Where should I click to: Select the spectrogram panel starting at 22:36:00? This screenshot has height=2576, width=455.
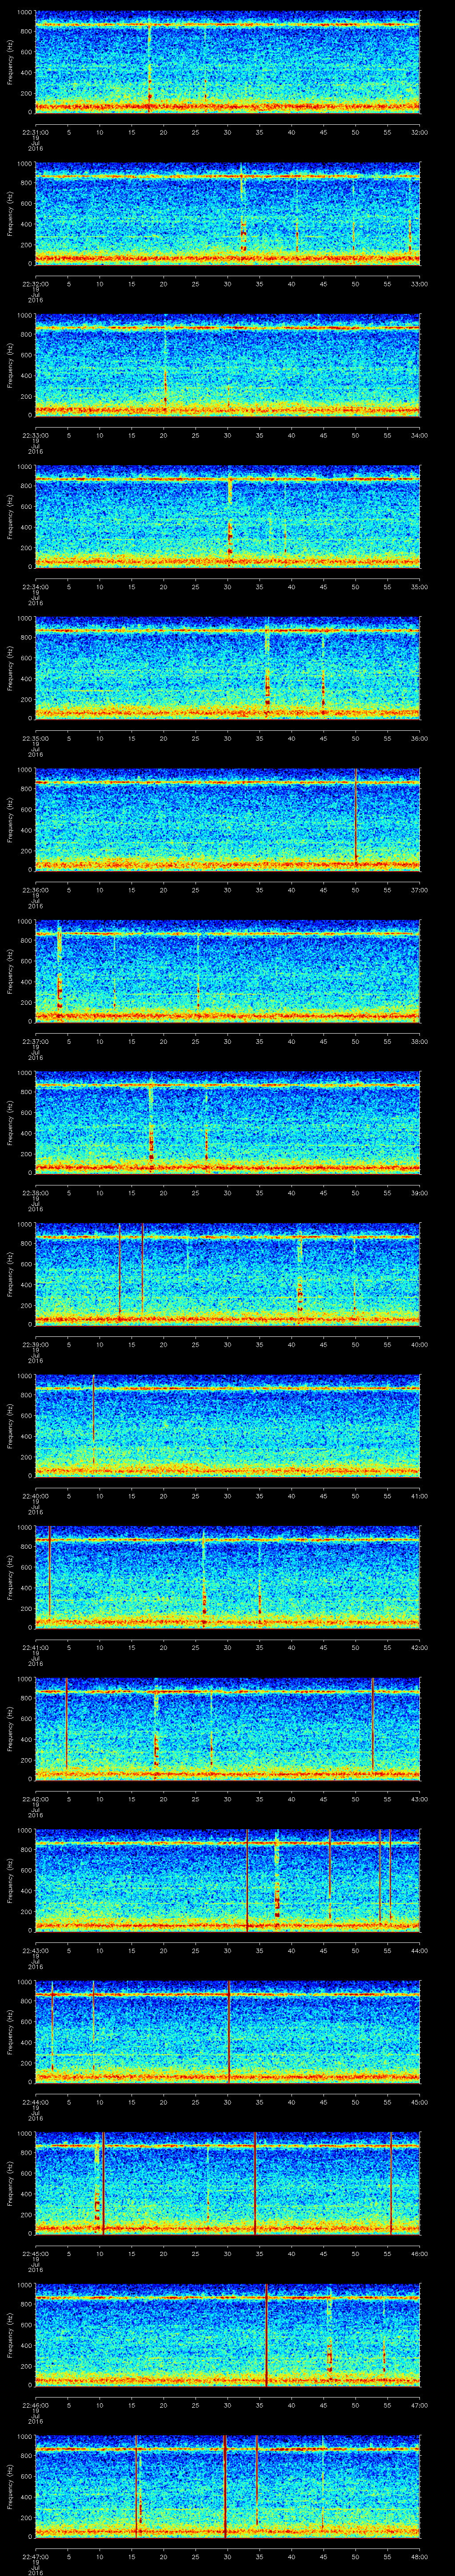(228, 819)
